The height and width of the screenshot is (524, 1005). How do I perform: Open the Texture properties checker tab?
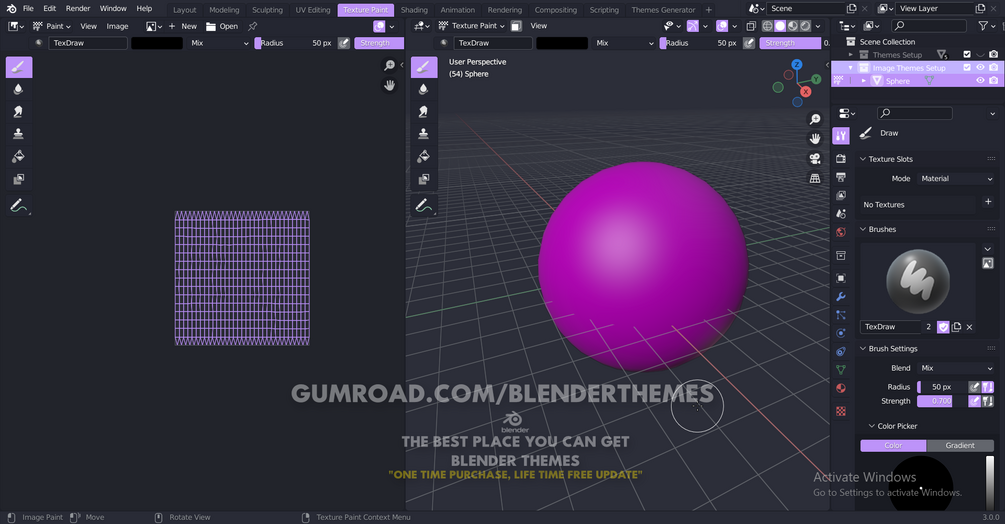click(841, 411)
